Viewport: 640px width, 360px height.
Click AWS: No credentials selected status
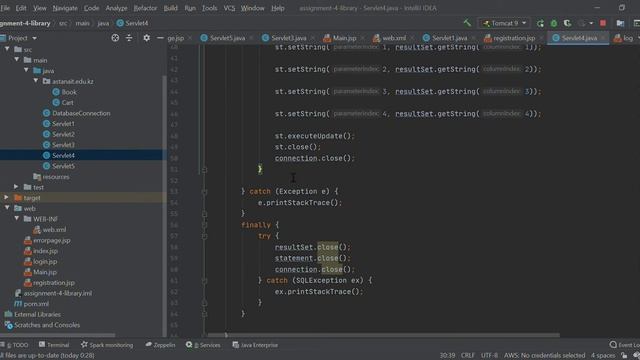(x=544, y=356)
